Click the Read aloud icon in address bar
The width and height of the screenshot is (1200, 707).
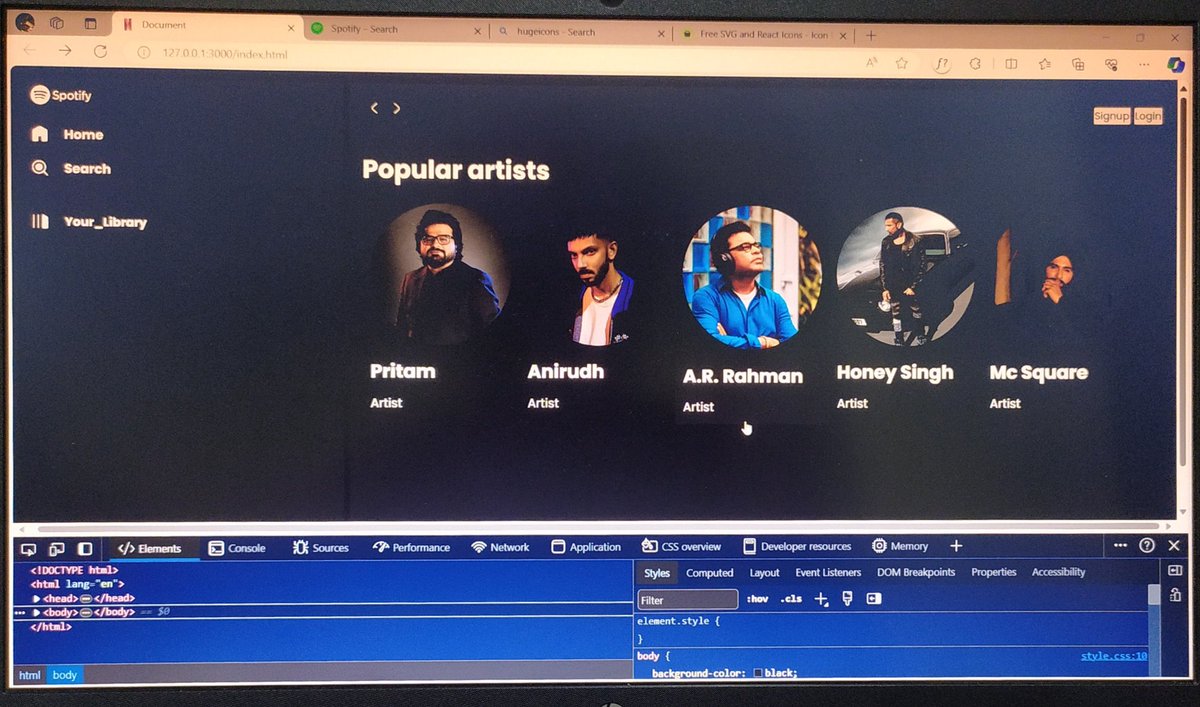pos(872,63)
